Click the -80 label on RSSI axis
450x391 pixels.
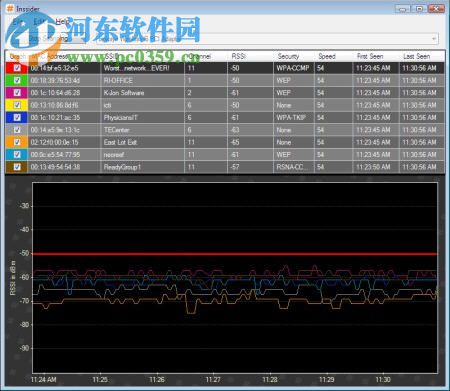[x=24, y=324]
